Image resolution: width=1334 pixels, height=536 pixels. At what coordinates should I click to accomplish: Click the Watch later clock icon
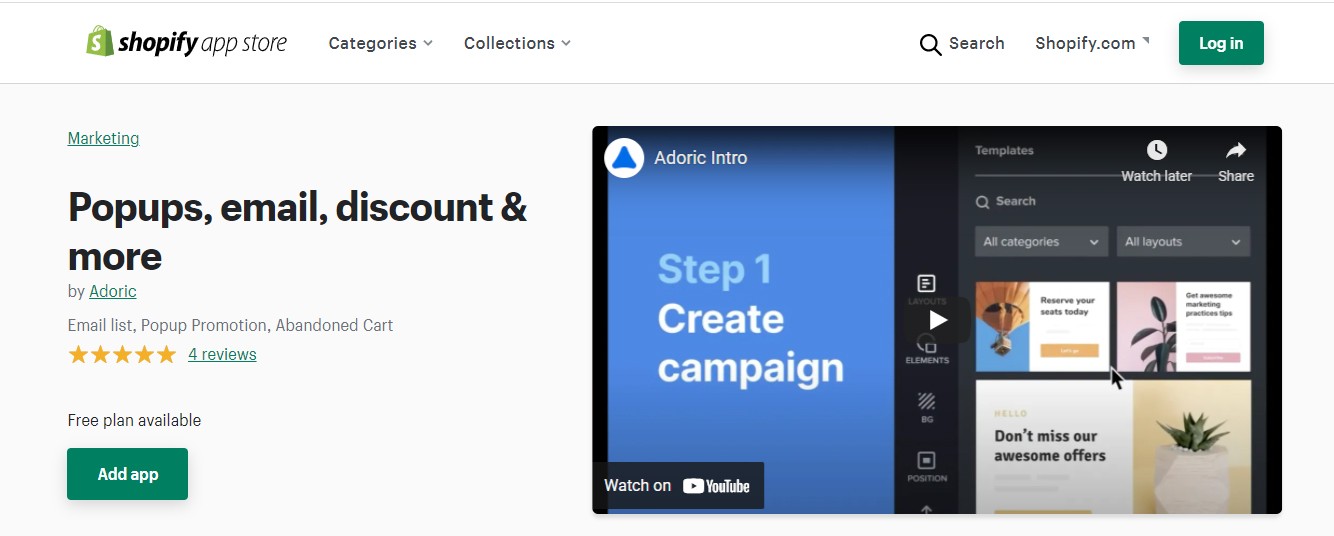pos(1157,150)
